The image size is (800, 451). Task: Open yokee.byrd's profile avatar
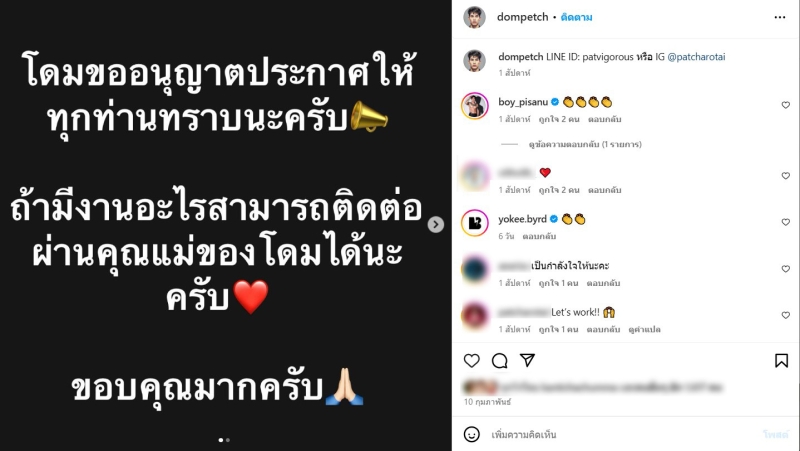tap(474, 223)
